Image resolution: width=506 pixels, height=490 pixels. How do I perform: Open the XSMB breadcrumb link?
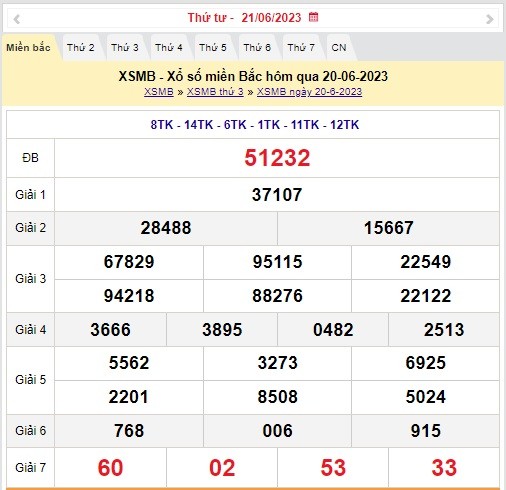(159, 92)
